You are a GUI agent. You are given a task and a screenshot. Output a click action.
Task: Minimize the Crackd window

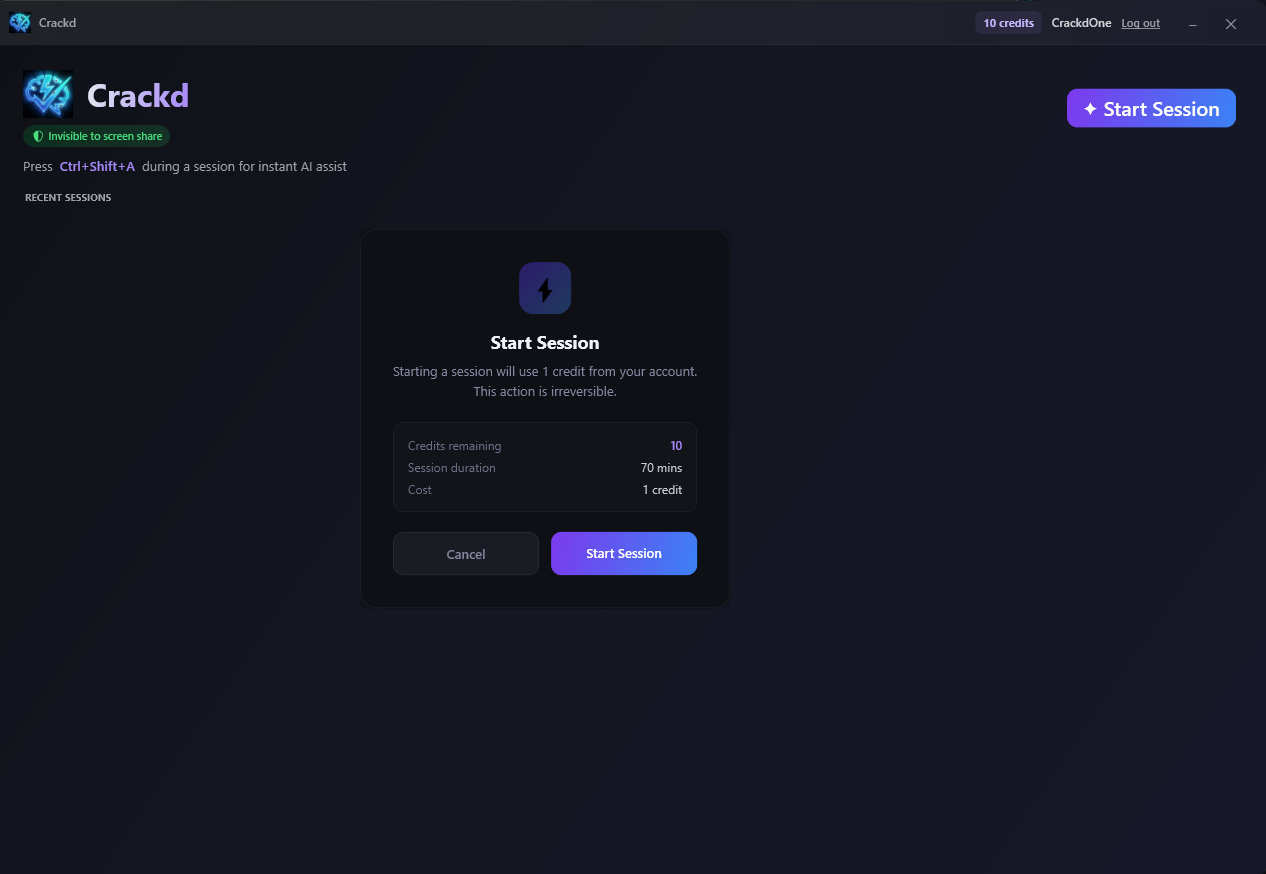tap(1193, 24)
